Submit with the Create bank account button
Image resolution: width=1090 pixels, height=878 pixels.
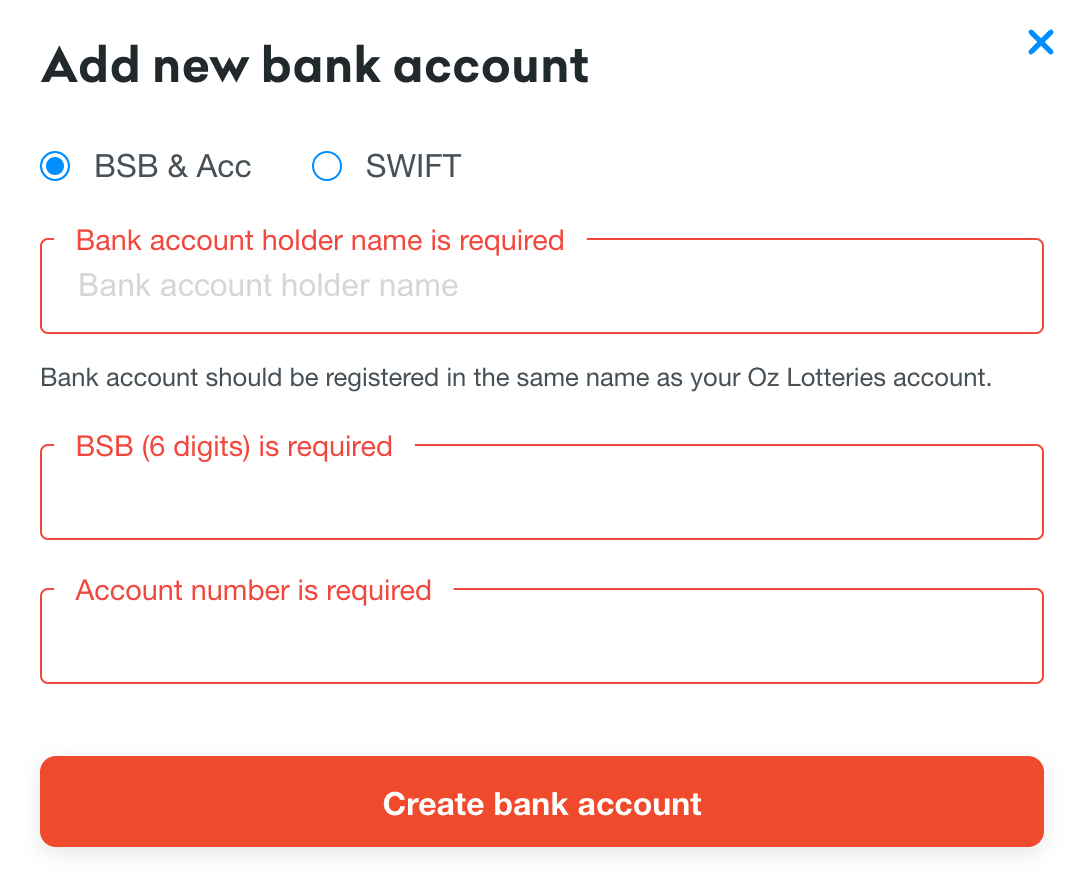542,802
